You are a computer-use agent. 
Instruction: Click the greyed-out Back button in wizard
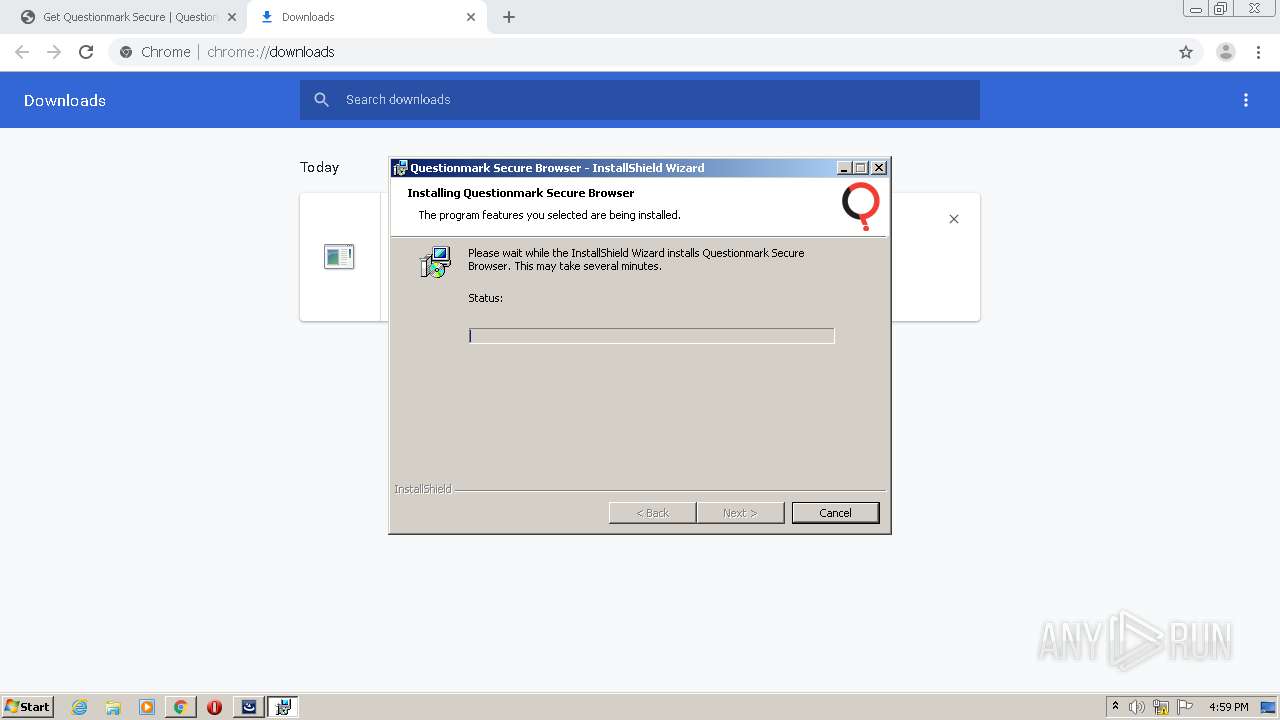pos(652,513)
